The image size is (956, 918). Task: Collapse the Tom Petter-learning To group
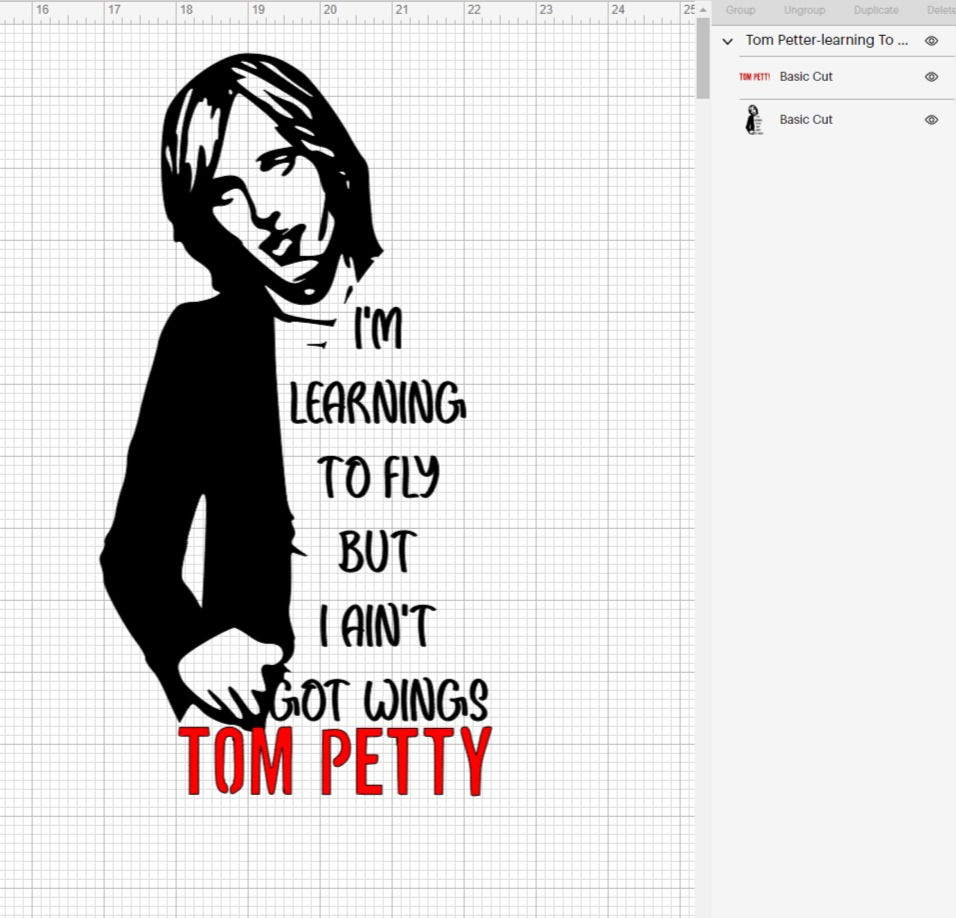727,41
